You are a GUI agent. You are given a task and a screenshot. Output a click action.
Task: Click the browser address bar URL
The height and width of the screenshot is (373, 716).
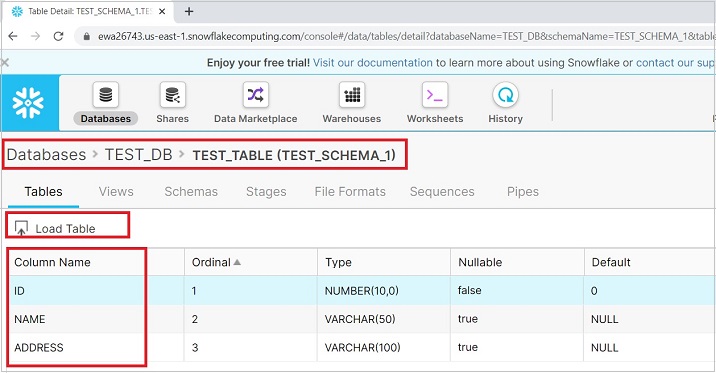(x=406, y=37)
